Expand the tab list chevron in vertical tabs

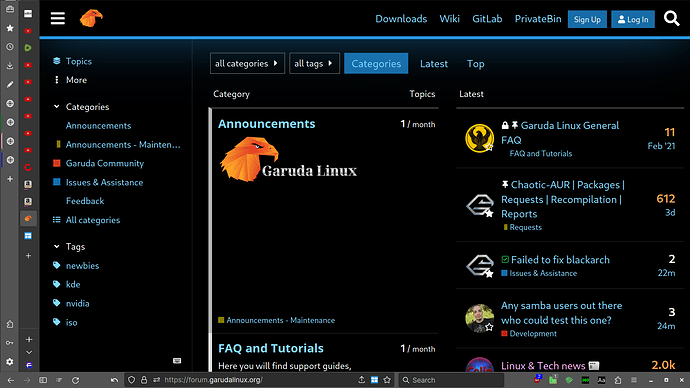pos(29,352)
